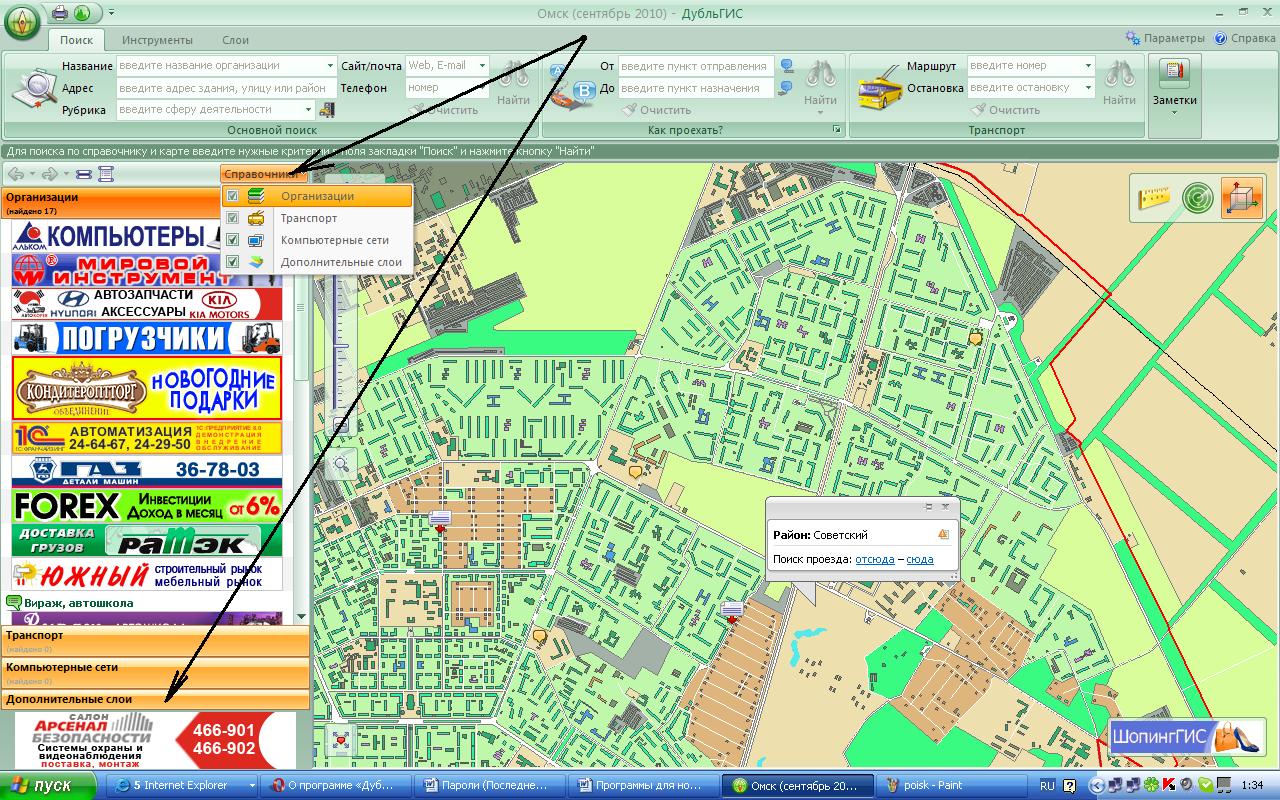1280x800 pixels.
Task: Click the magnifier zoom button on the map
Action: tap(342, 462)
